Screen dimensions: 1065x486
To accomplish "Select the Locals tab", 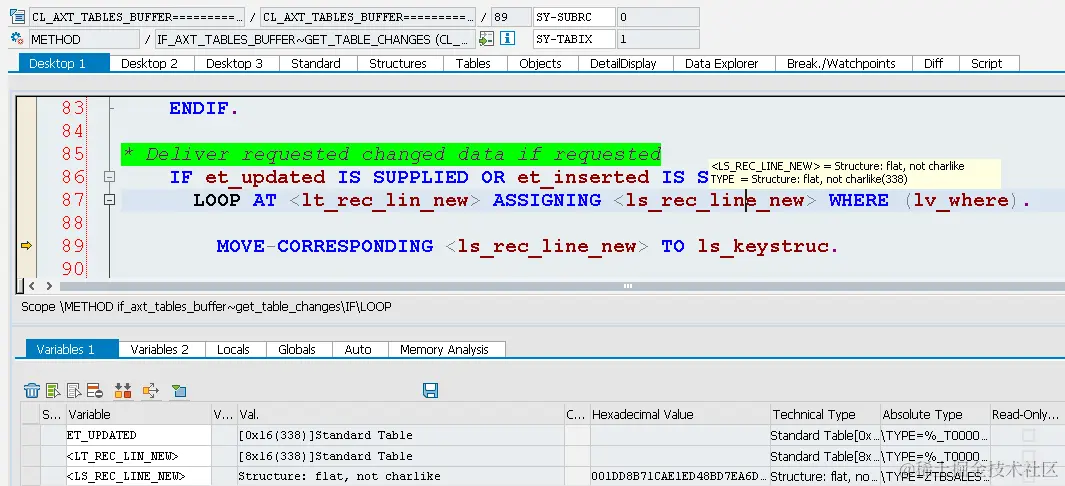I will coord(234,350).
